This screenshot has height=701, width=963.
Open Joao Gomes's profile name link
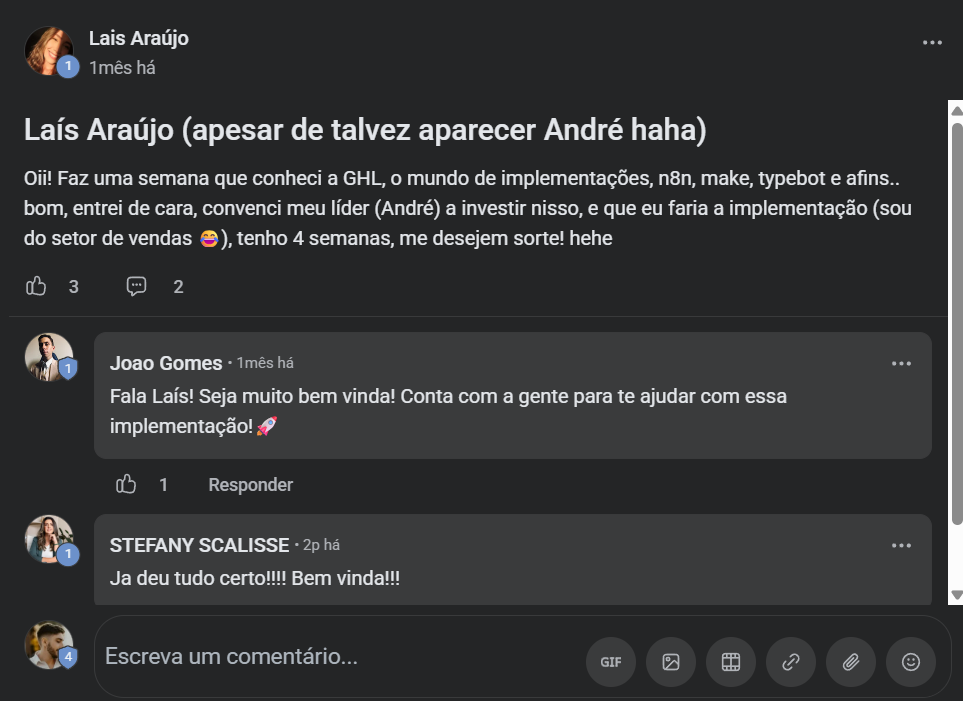pyautogui.click(x=166, y=363)
